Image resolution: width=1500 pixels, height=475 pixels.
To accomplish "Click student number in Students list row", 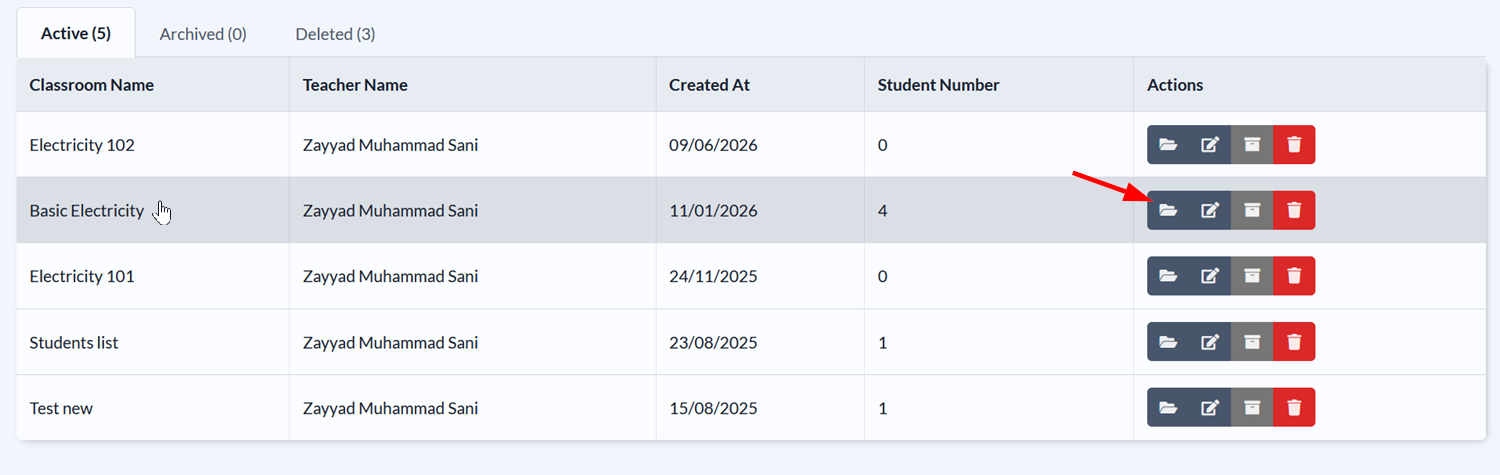I will pyautogui.click(x=883, y=342).
